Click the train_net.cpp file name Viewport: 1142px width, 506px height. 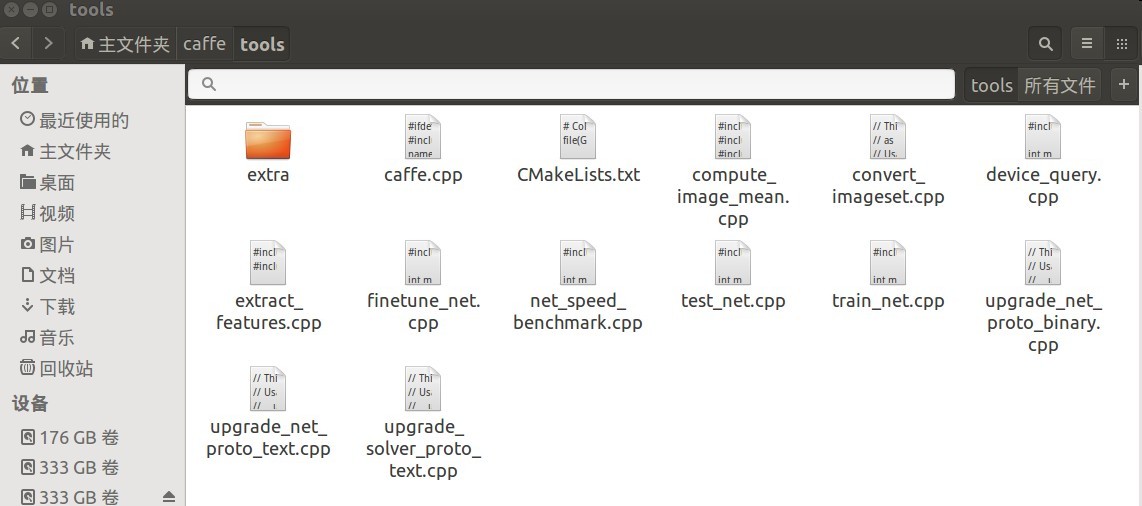point(889,301)
